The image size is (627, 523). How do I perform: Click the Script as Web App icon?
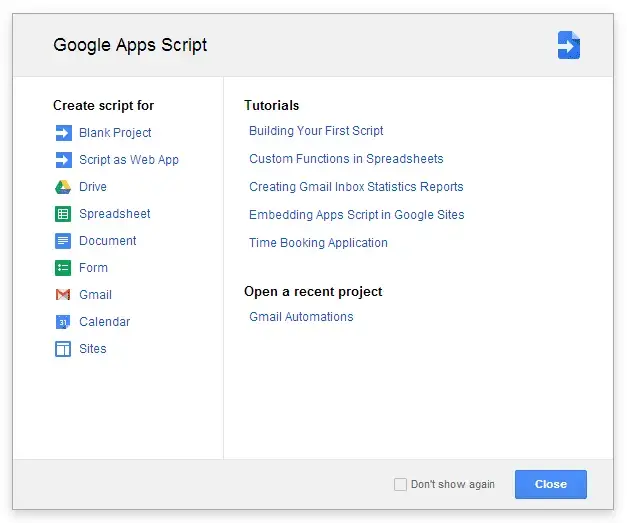click(62, 160)
